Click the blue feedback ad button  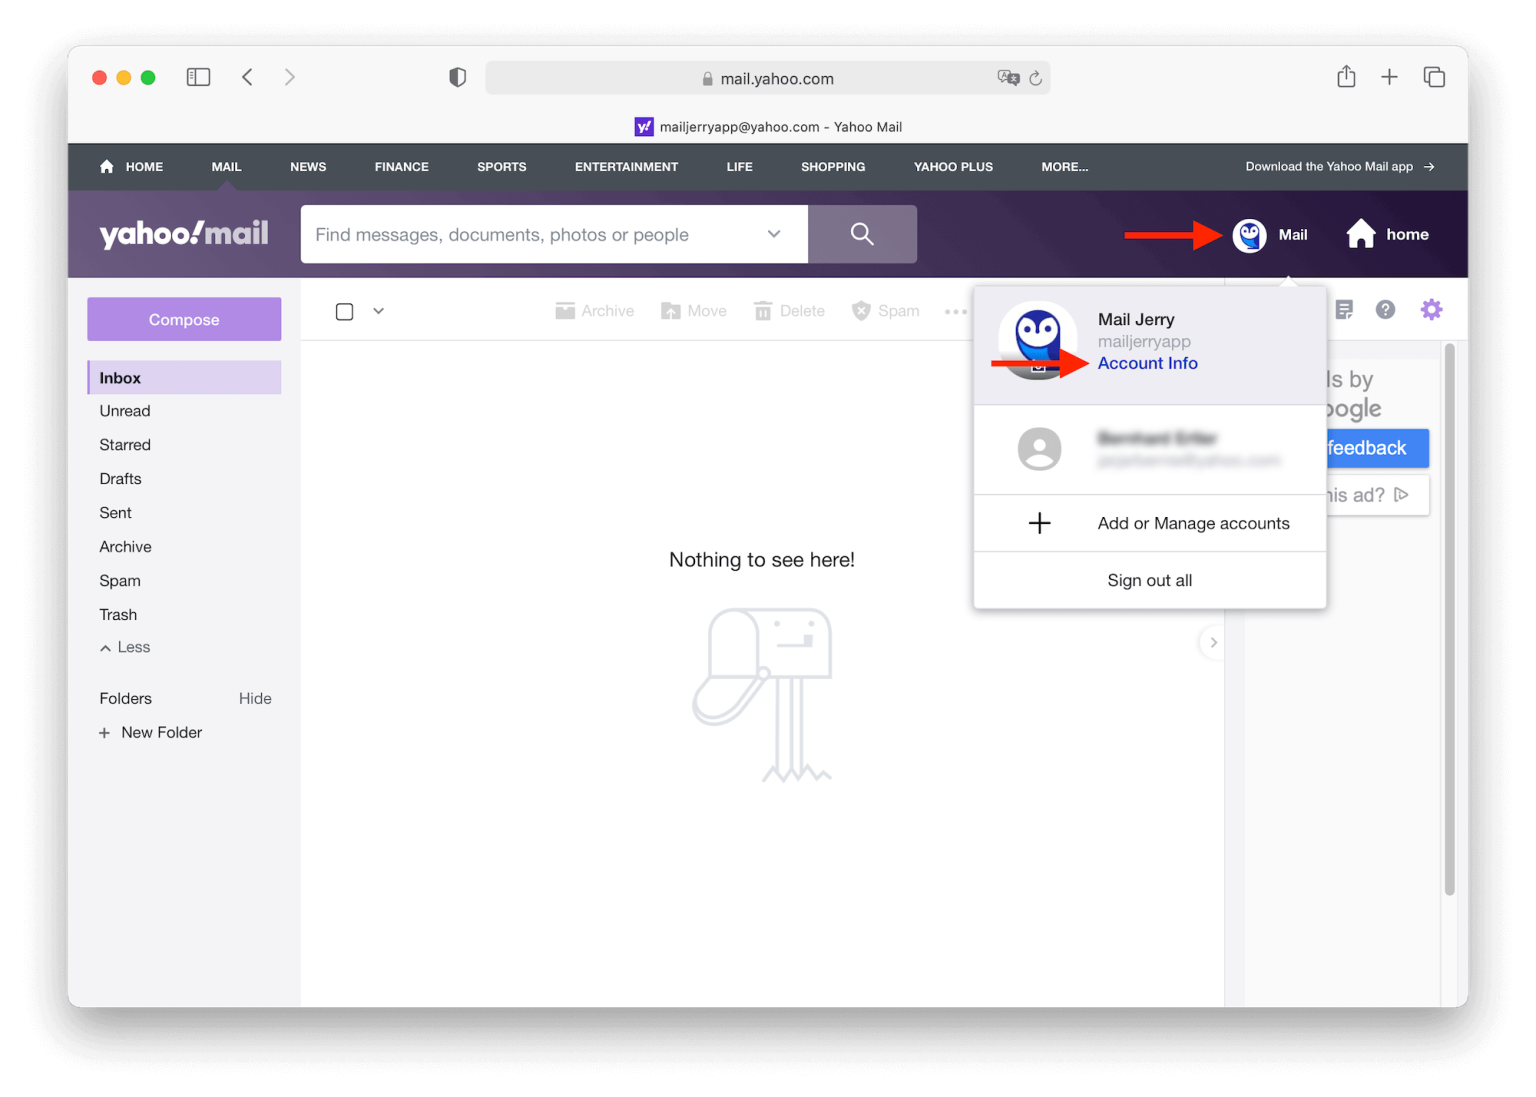tap(1377, 448)
